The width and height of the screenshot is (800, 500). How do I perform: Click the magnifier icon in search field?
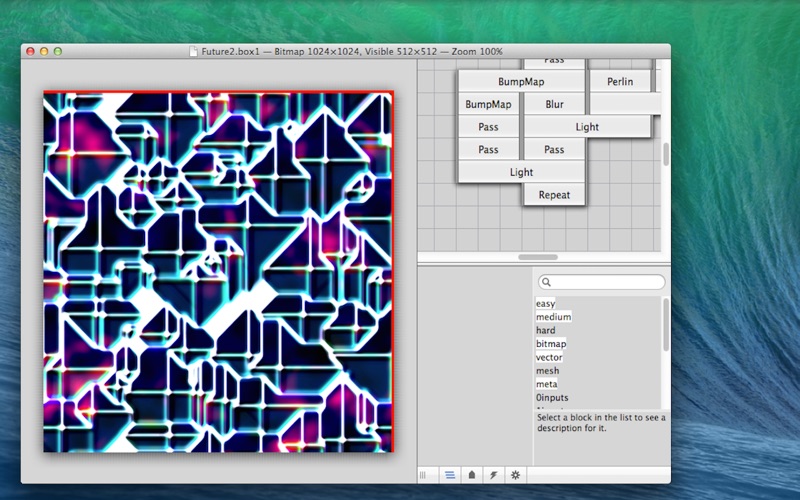tap(546, 282)
